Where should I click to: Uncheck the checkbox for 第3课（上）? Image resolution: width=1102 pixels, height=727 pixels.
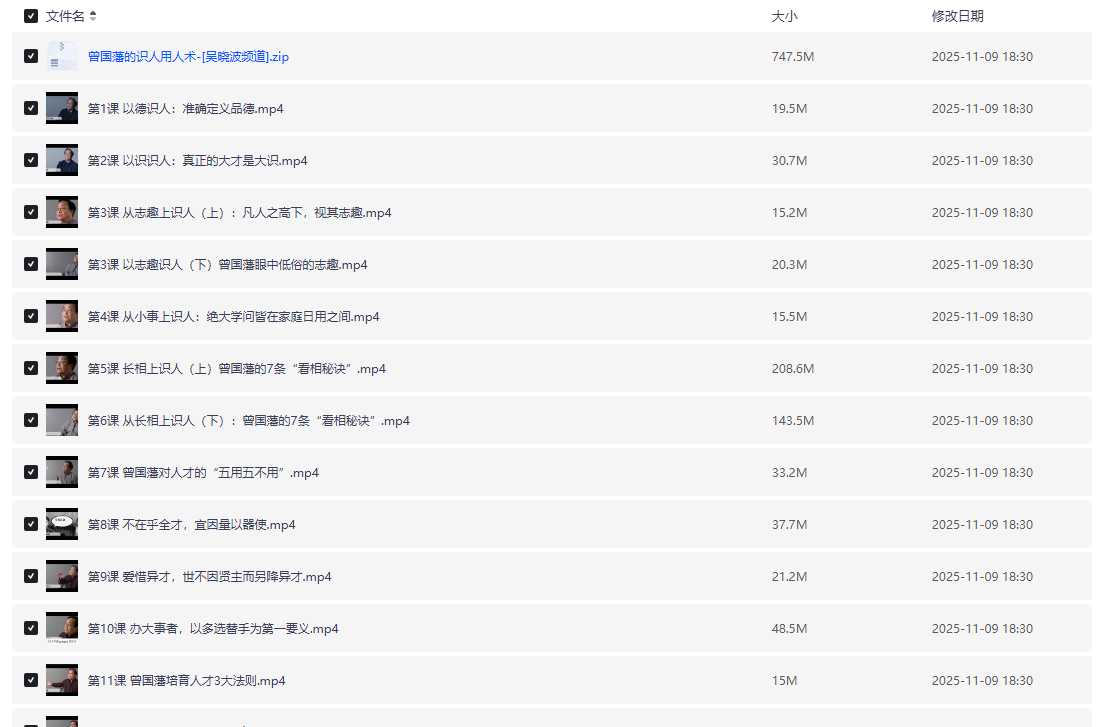coord(30,212)
